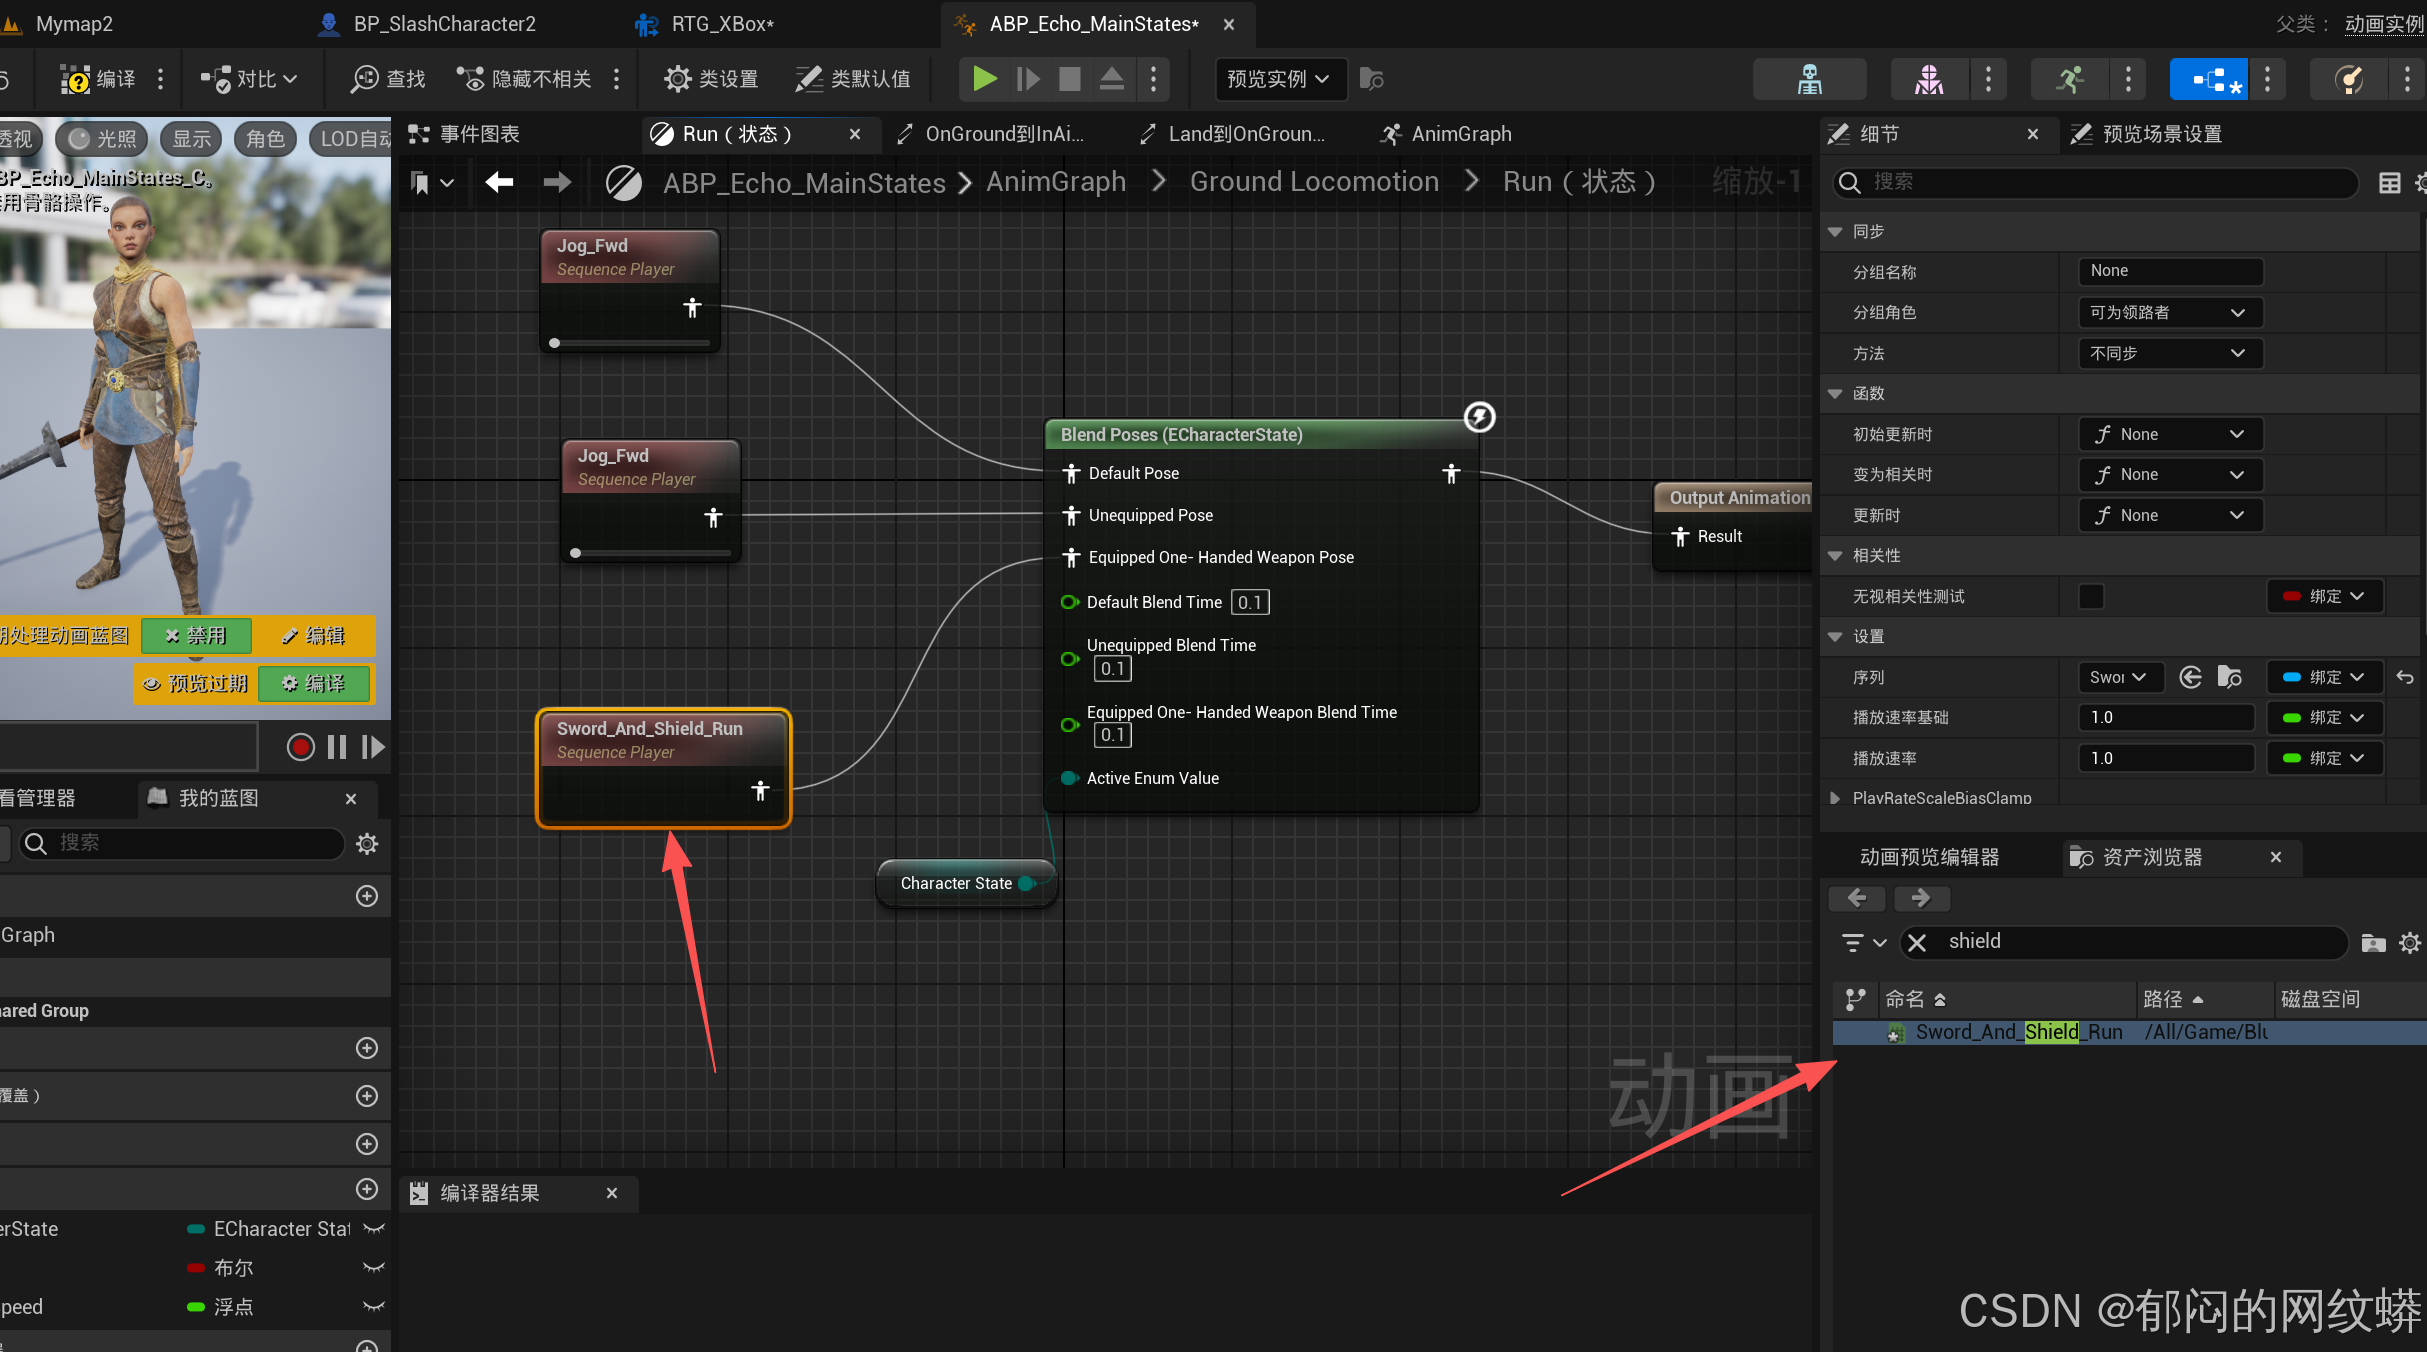Screen dimensions: 2427x1352
Task: Click the green Play simulation button
Action: pos(985,78)
